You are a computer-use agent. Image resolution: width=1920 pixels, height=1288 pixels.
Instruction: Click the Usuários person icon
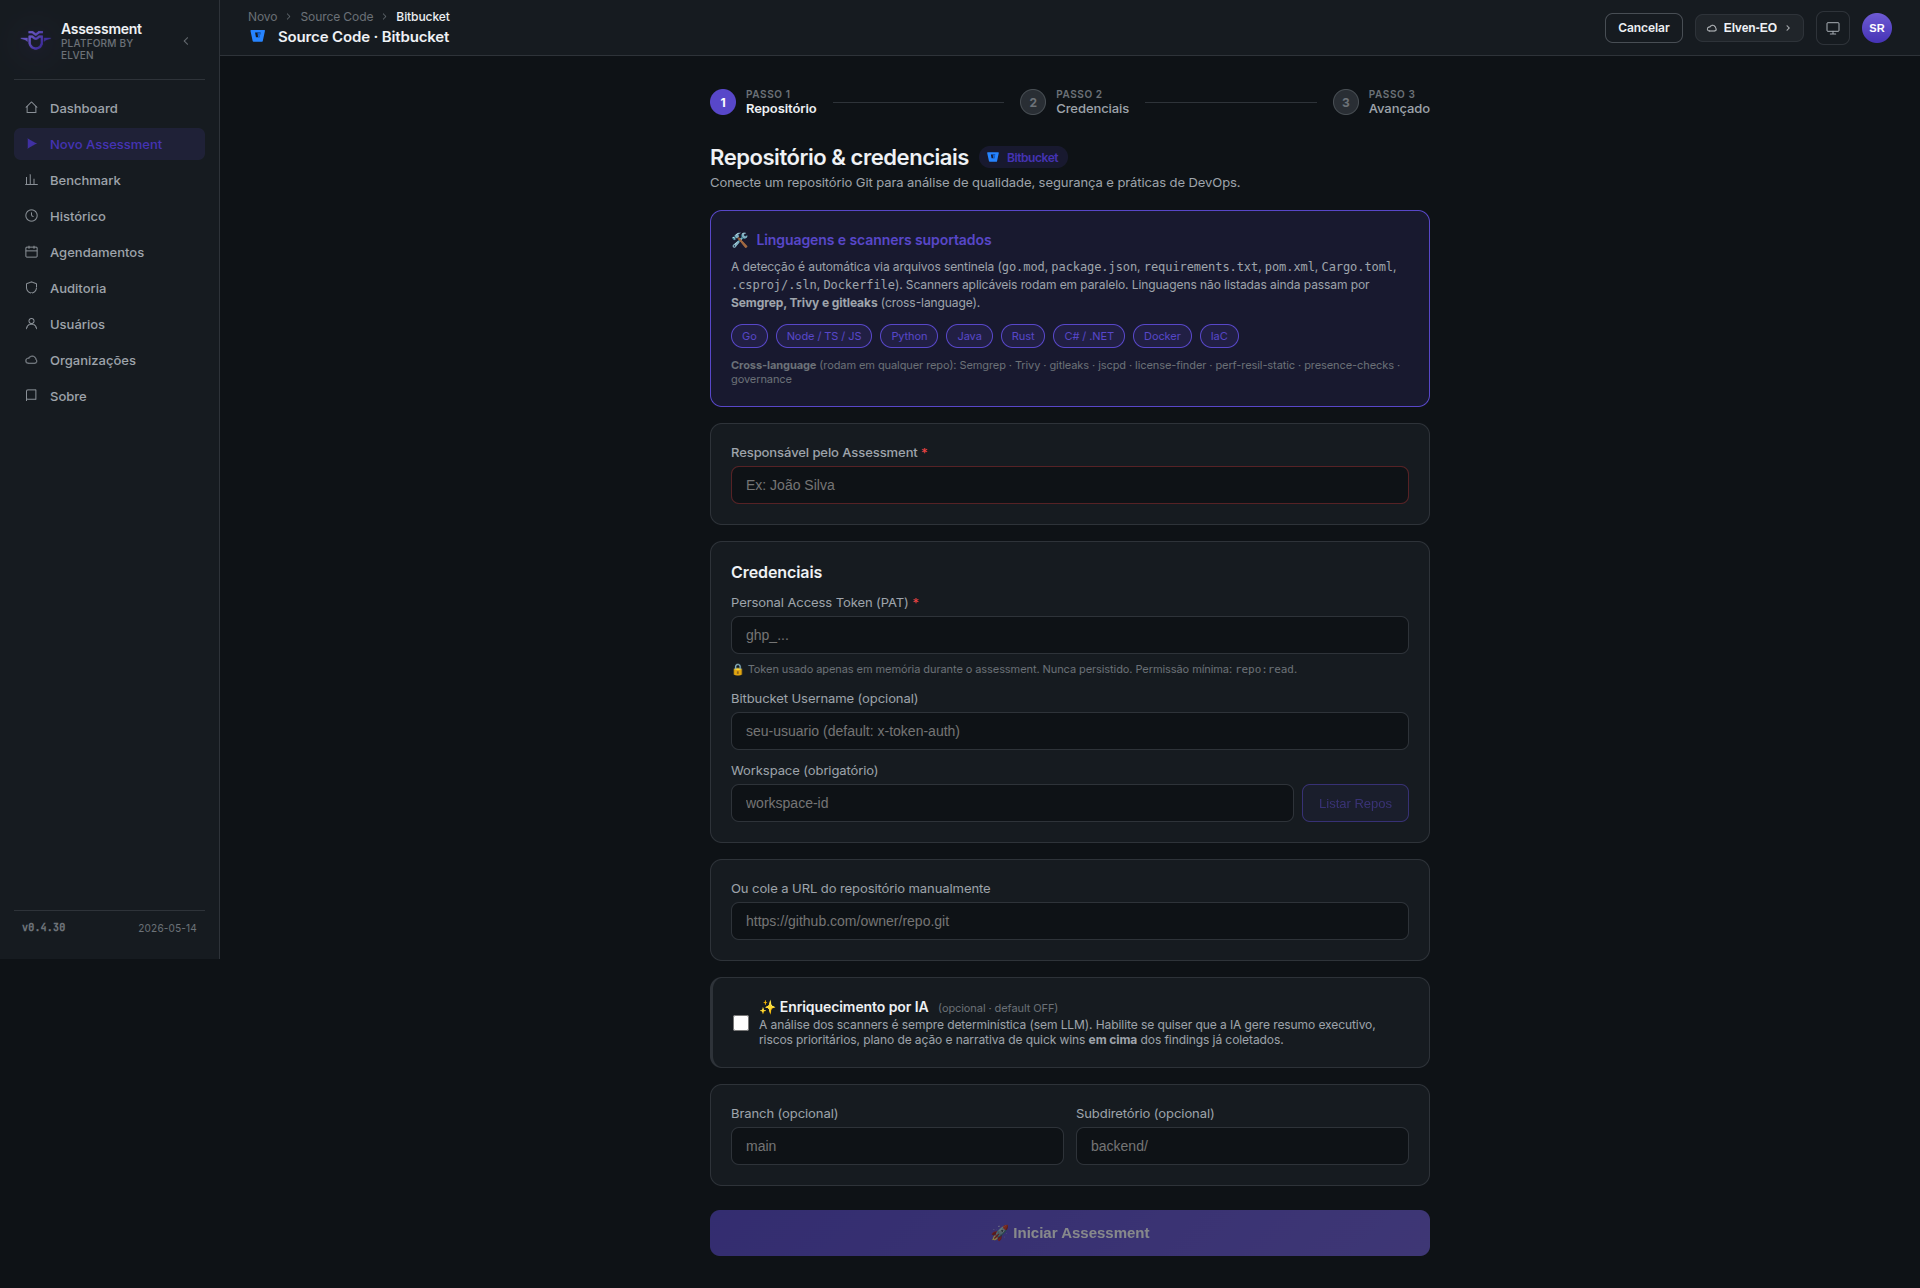[31, 324]
